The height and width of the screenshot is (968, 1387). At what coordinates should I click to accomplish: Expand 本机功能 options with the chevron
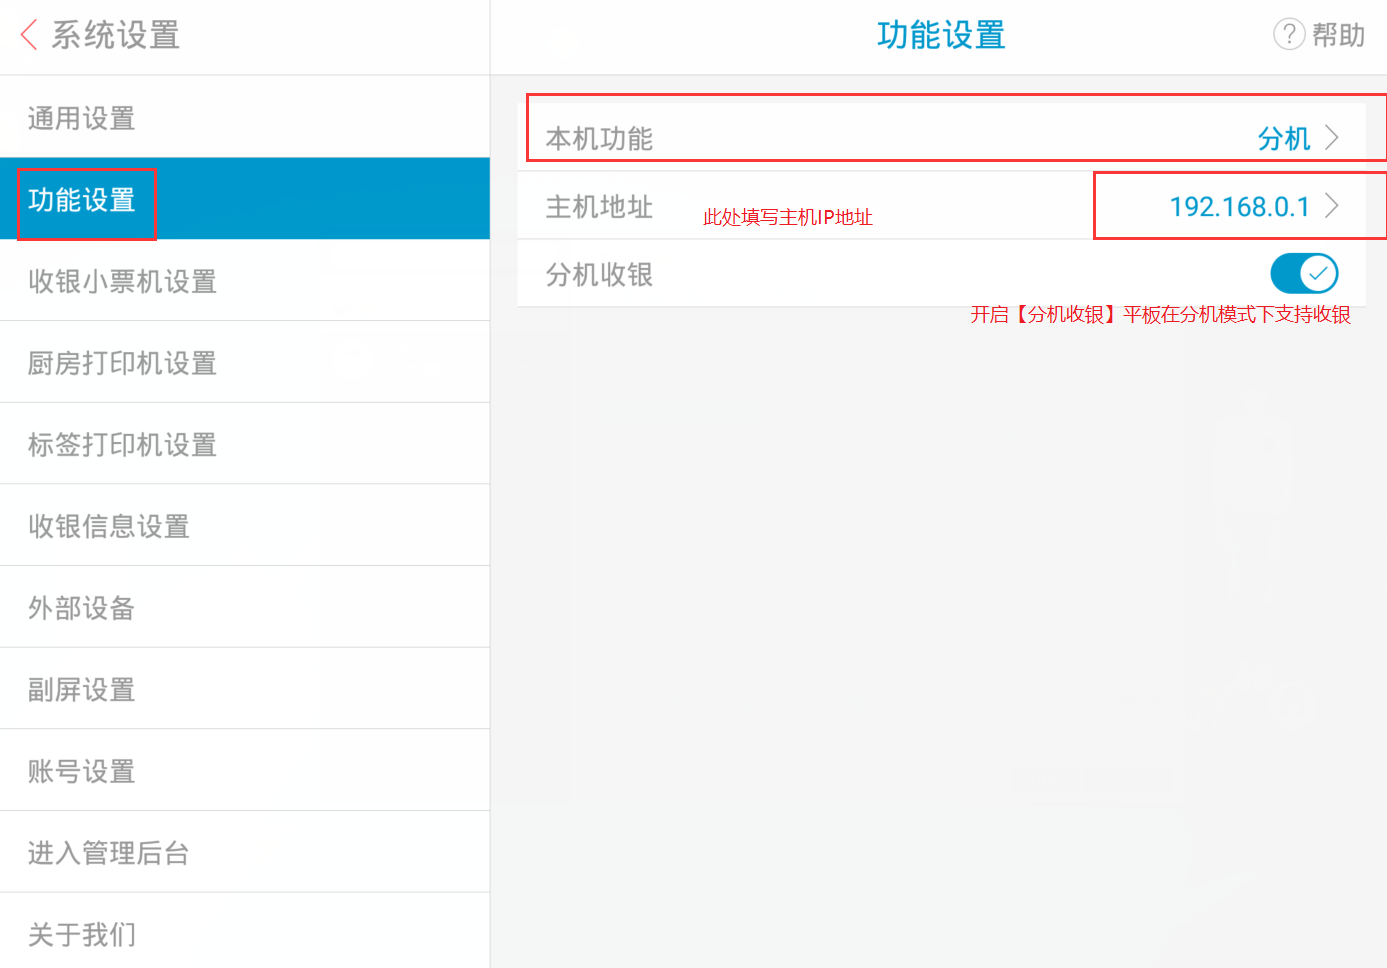(x=1332, y=137)
